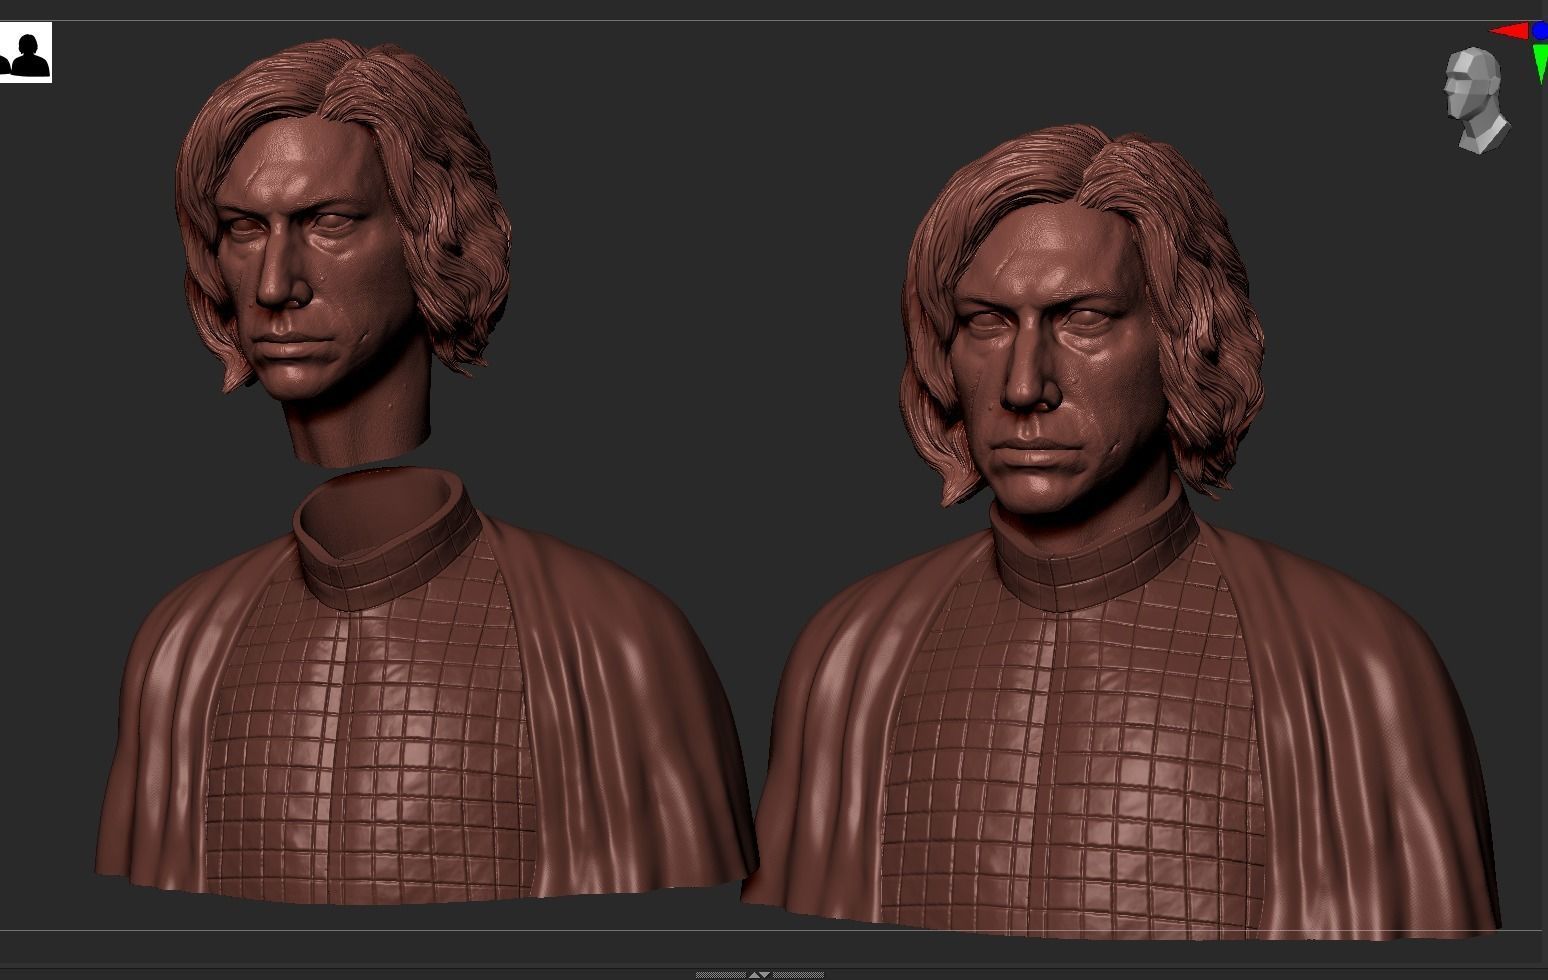Click the silhouette thumbnail in the top-left corner

point(26,54)
